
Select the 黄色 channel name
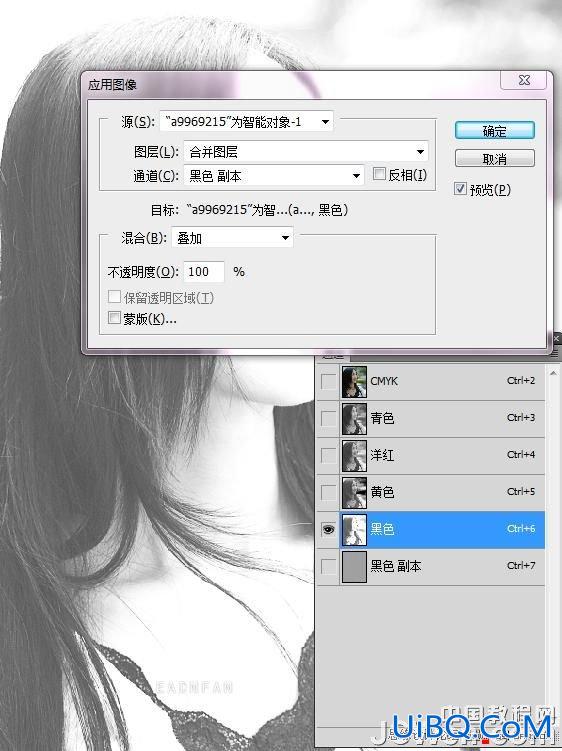[382, 492]
